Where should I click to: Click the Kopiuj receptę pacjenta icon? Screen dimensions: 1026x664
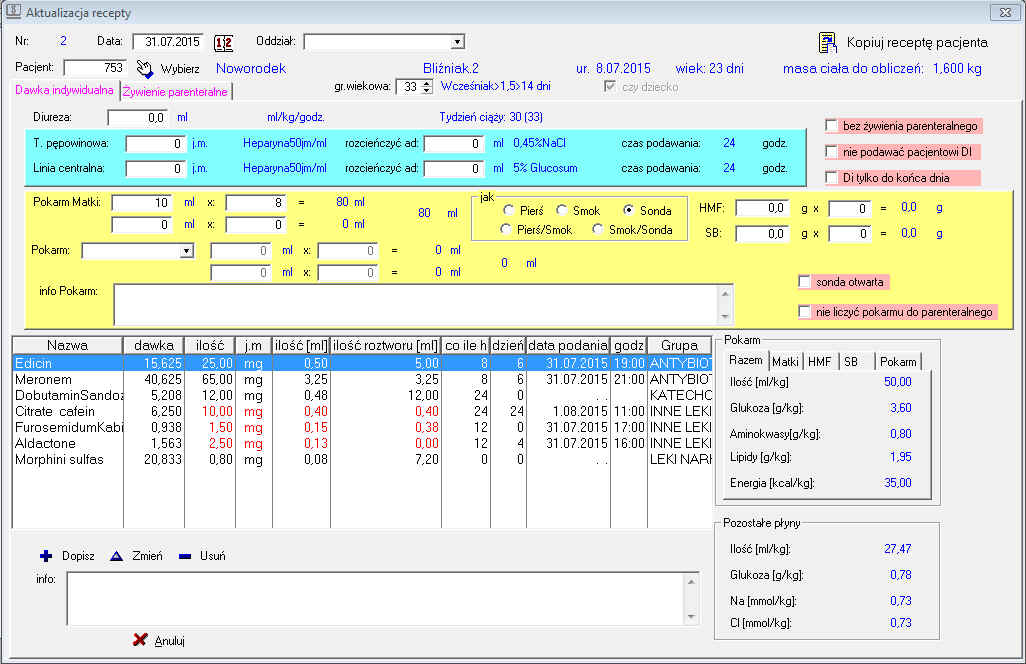pyautogui.click(x=828, y=42)
